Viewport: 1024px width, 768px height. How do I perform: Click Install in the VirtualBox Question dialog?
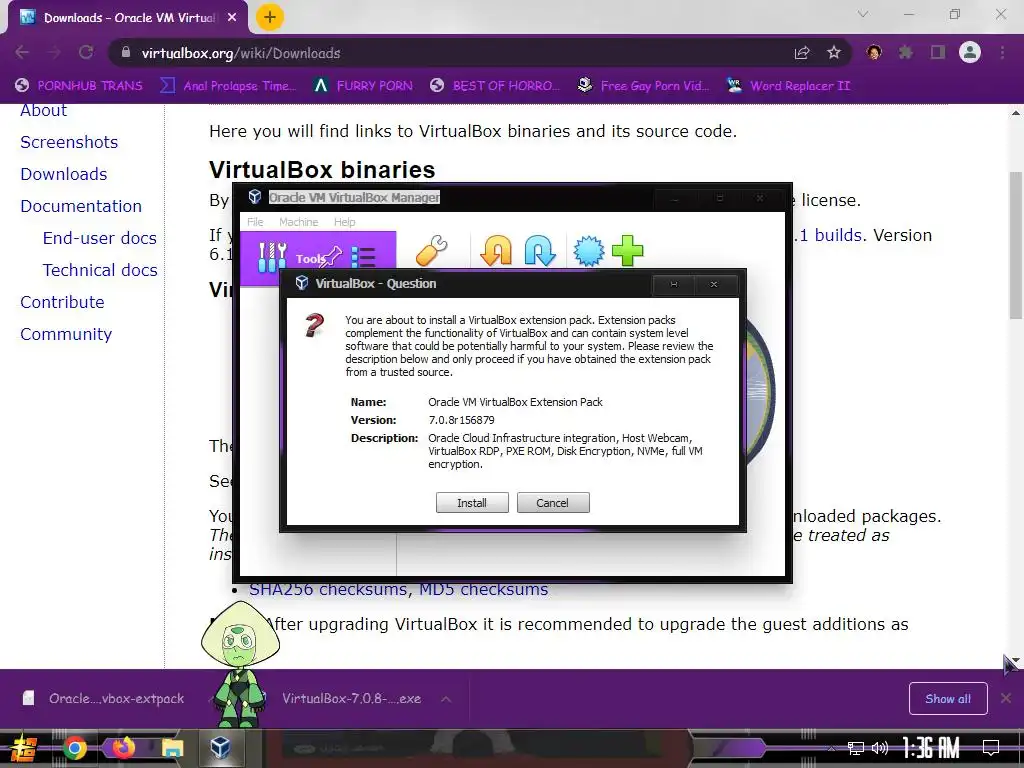tap(472, 503)
